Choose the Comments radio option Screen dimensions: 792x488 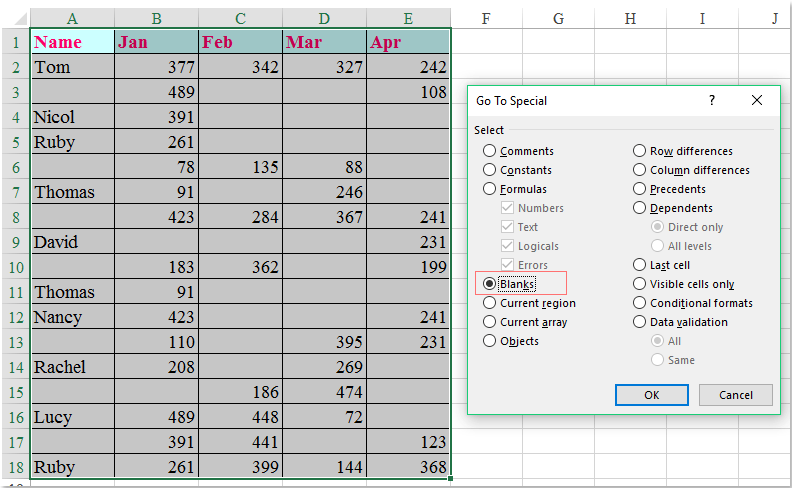coord(490,151)
